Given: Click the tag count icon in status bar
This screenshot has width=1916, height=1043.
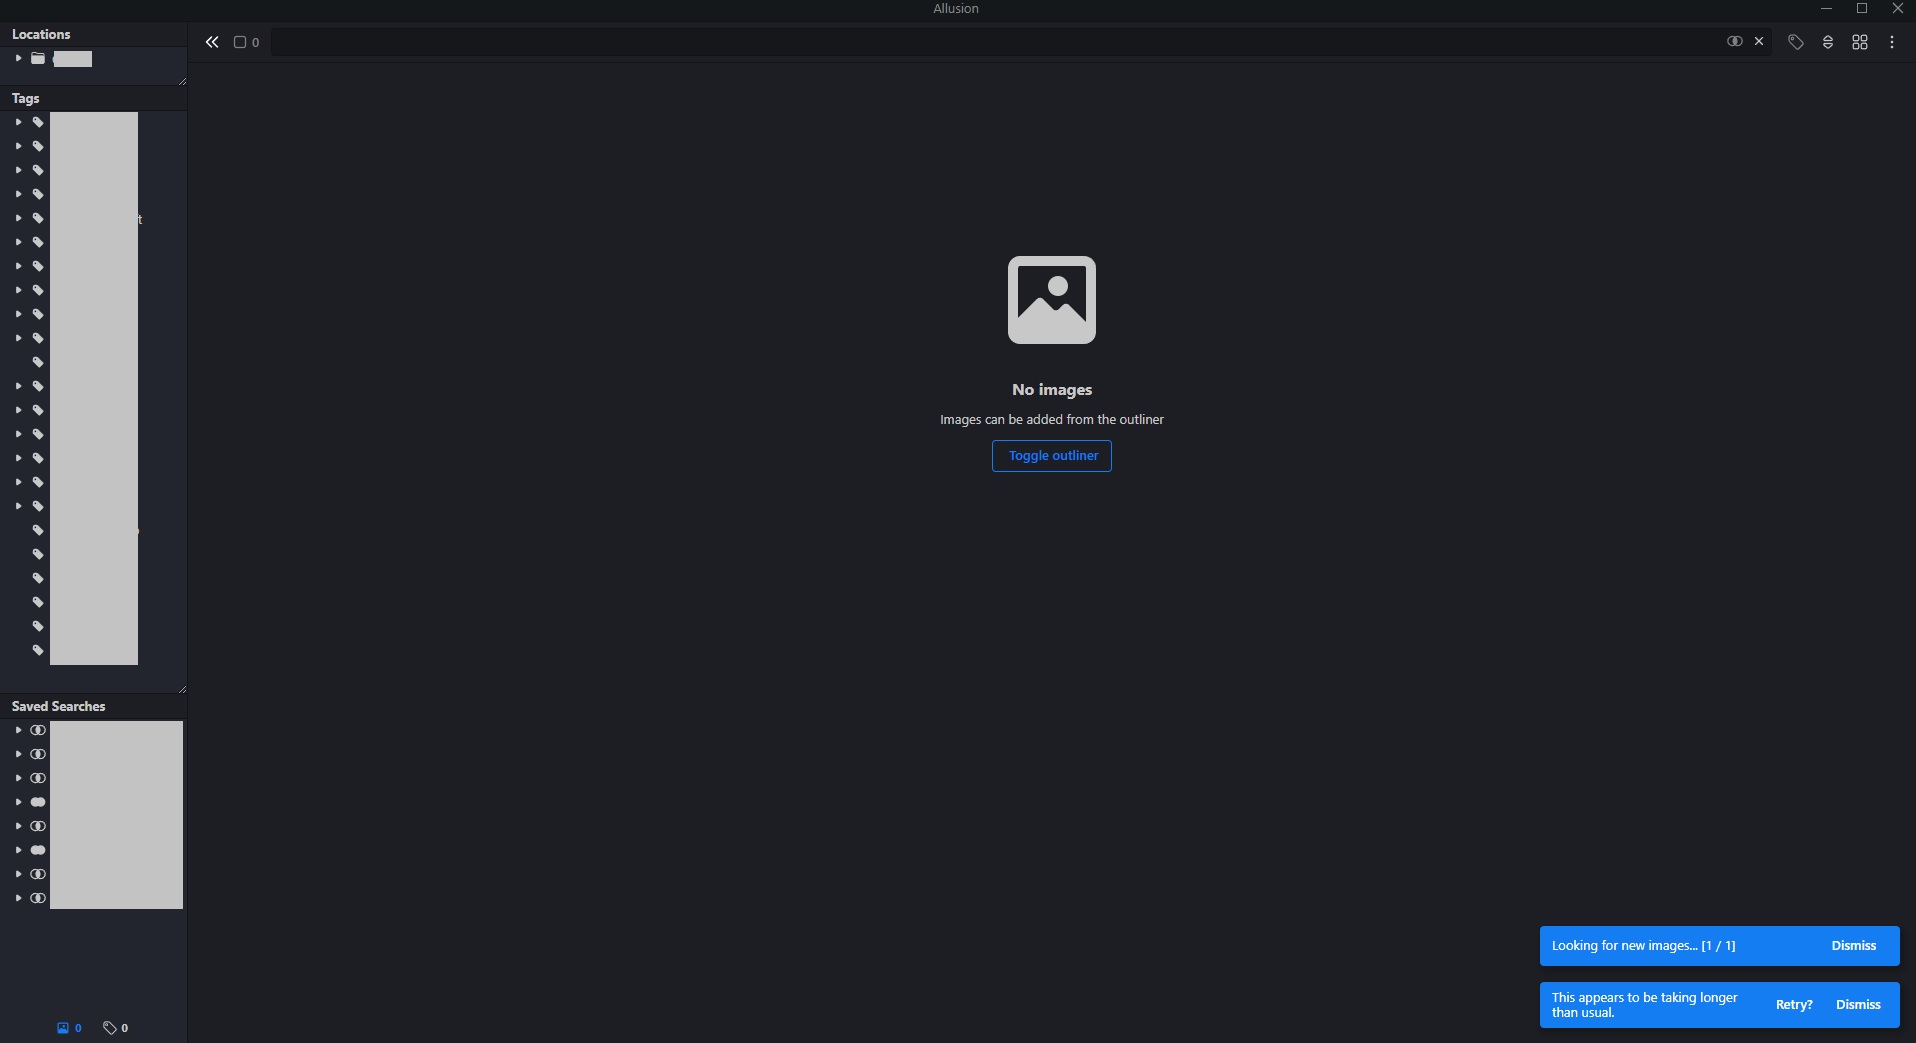Looking at the screenshot, I should point(108,1028).
